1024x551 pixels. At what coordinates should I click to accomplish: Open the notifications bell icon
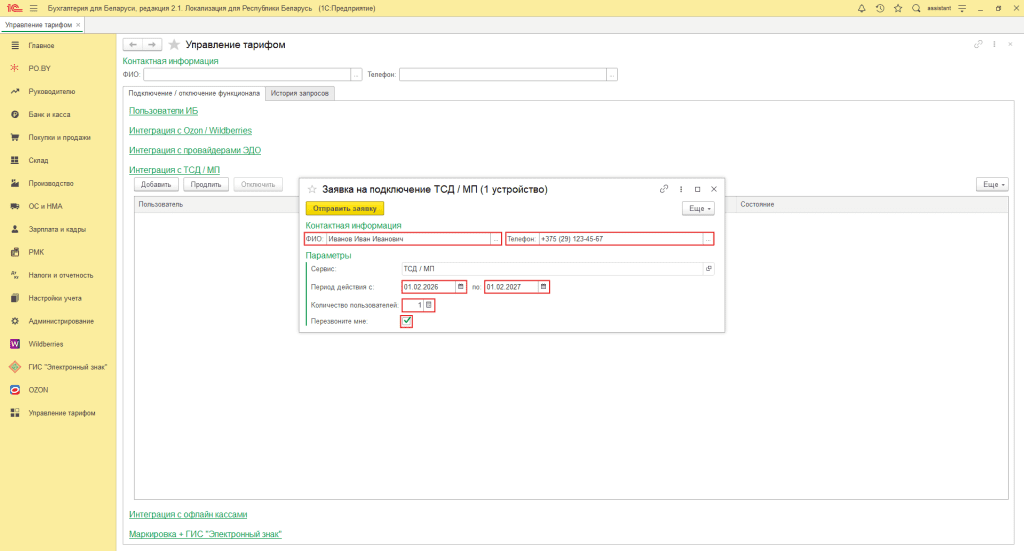(x=862, y=8)
